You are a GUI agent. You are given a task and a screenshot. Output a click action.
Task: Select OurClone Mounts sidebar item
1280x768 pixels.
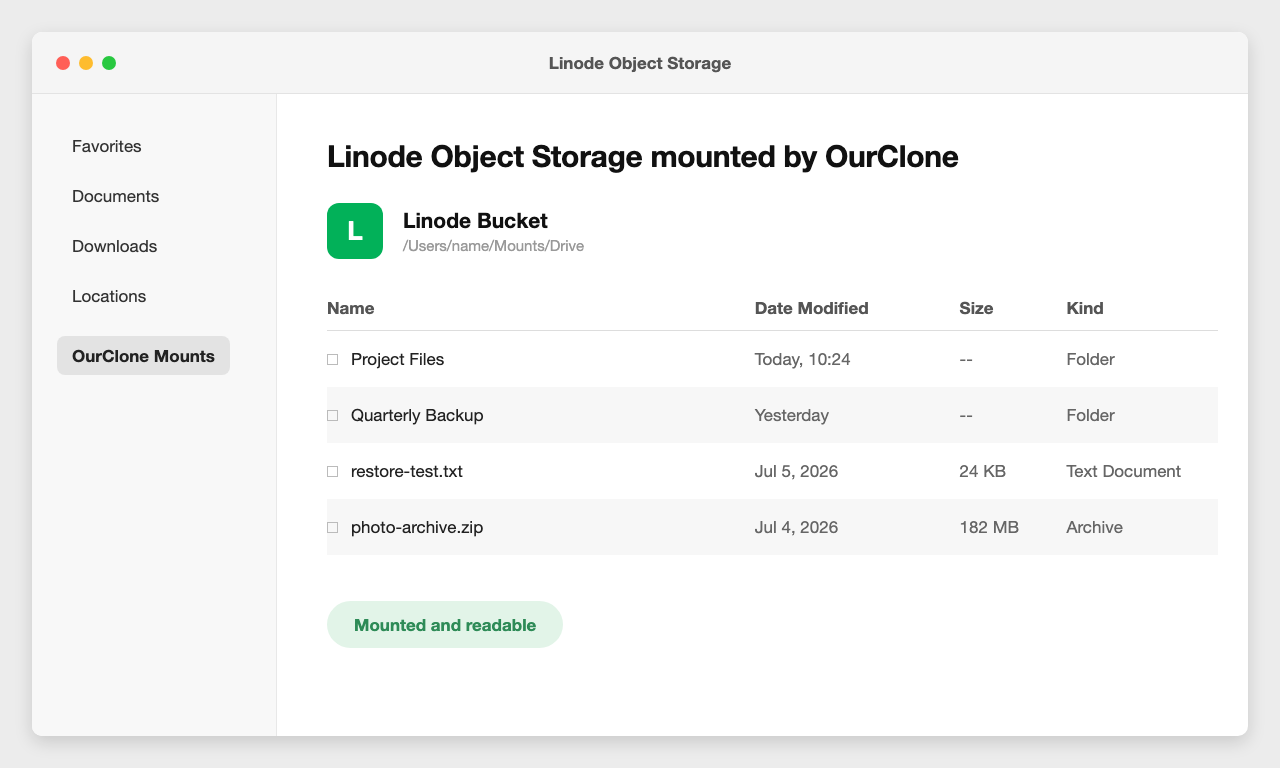point(143,356)
